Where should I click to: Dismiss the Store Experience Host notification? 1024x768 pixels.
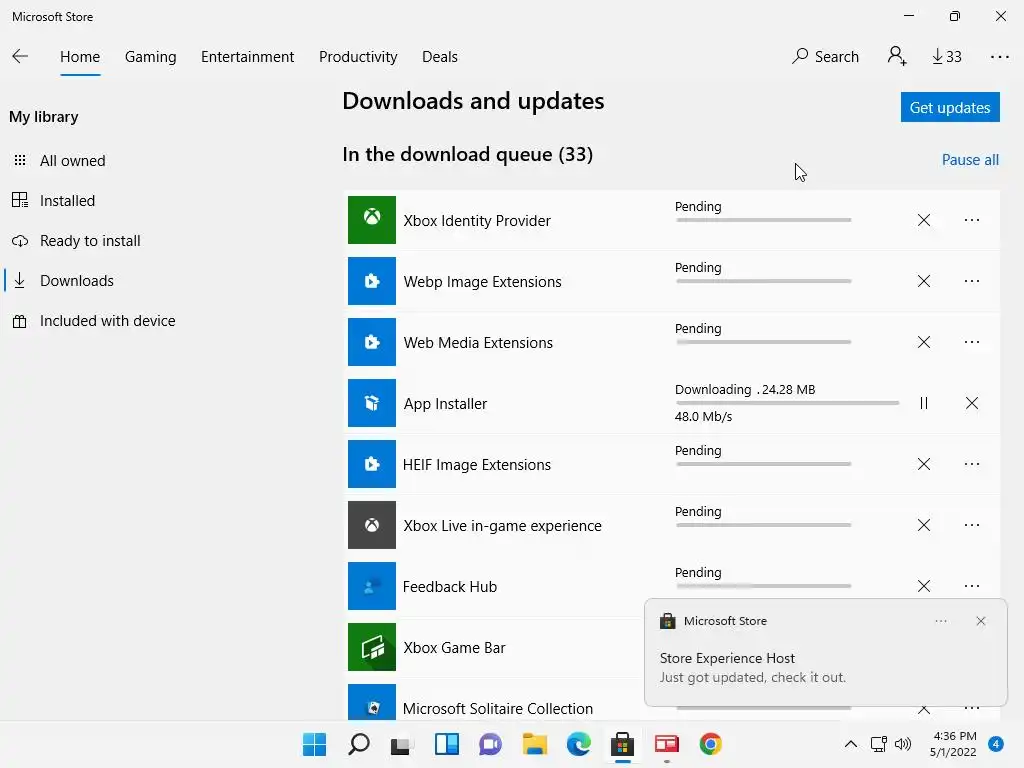980,621
